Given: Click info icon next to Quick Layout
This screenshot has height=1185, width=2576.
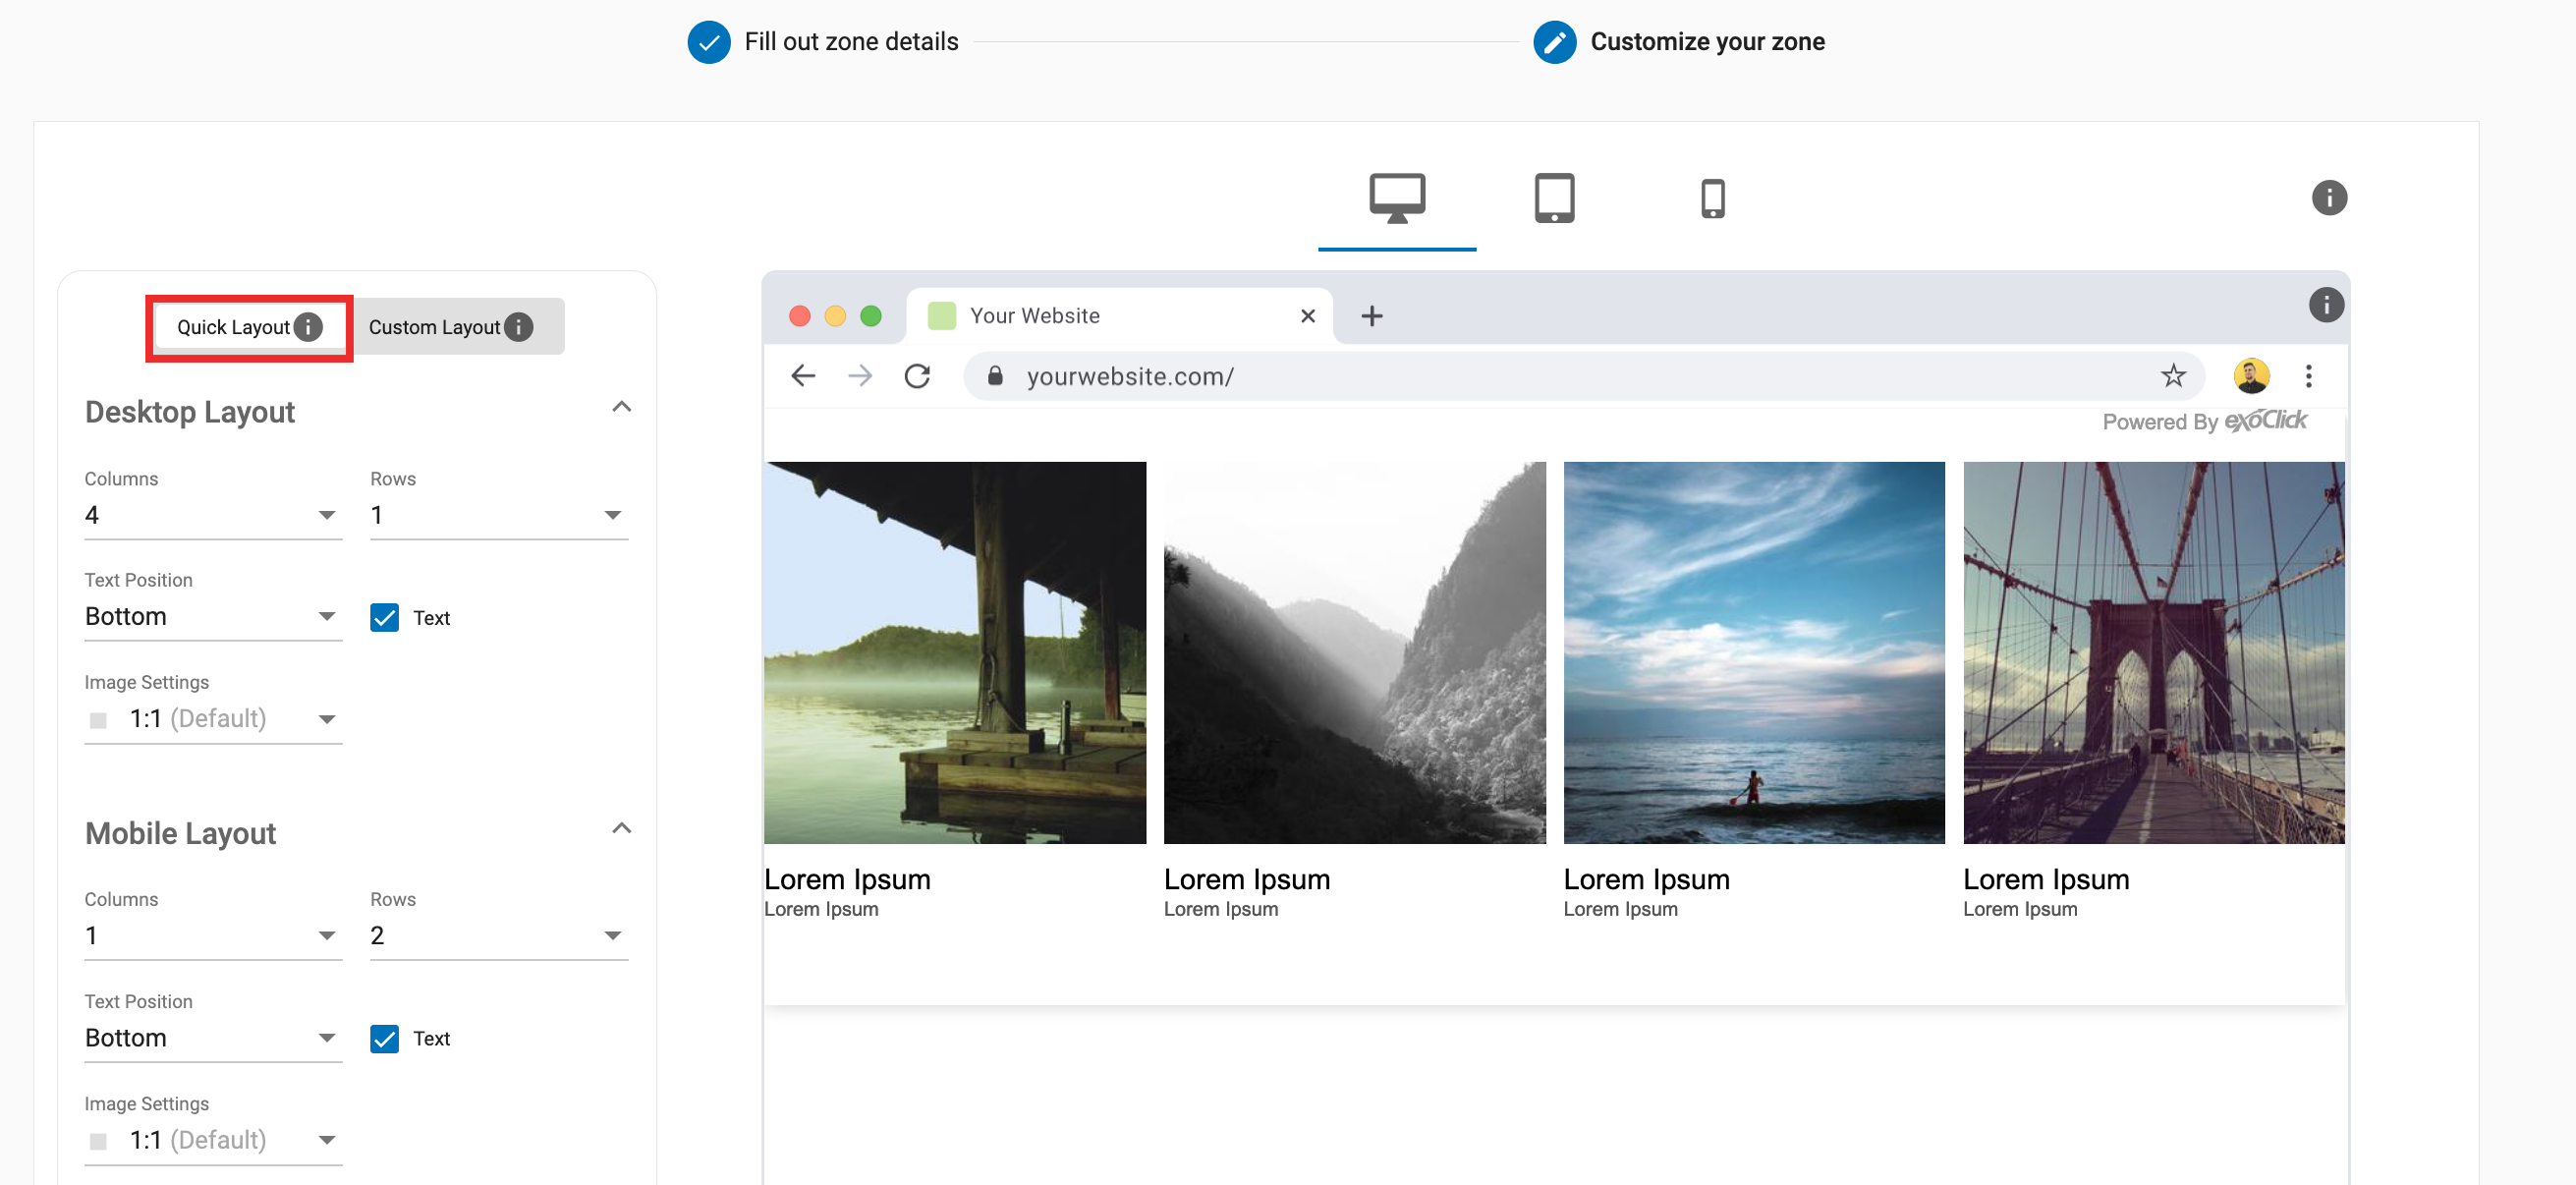Looking at the screenshot, I should pos(309,327).
